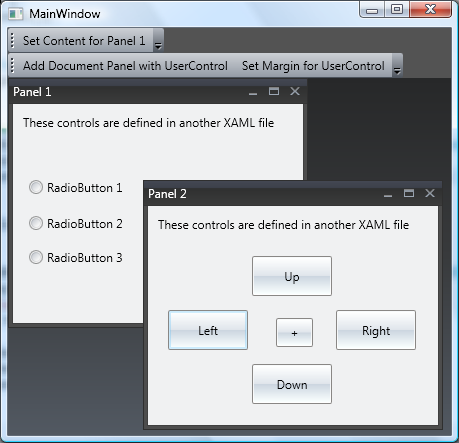The height and width of the screenshot is (443, 459).
Task: Open overflow dropdown of Set Content toolbar
Action: pyautogui.click(x=158, y=40)
